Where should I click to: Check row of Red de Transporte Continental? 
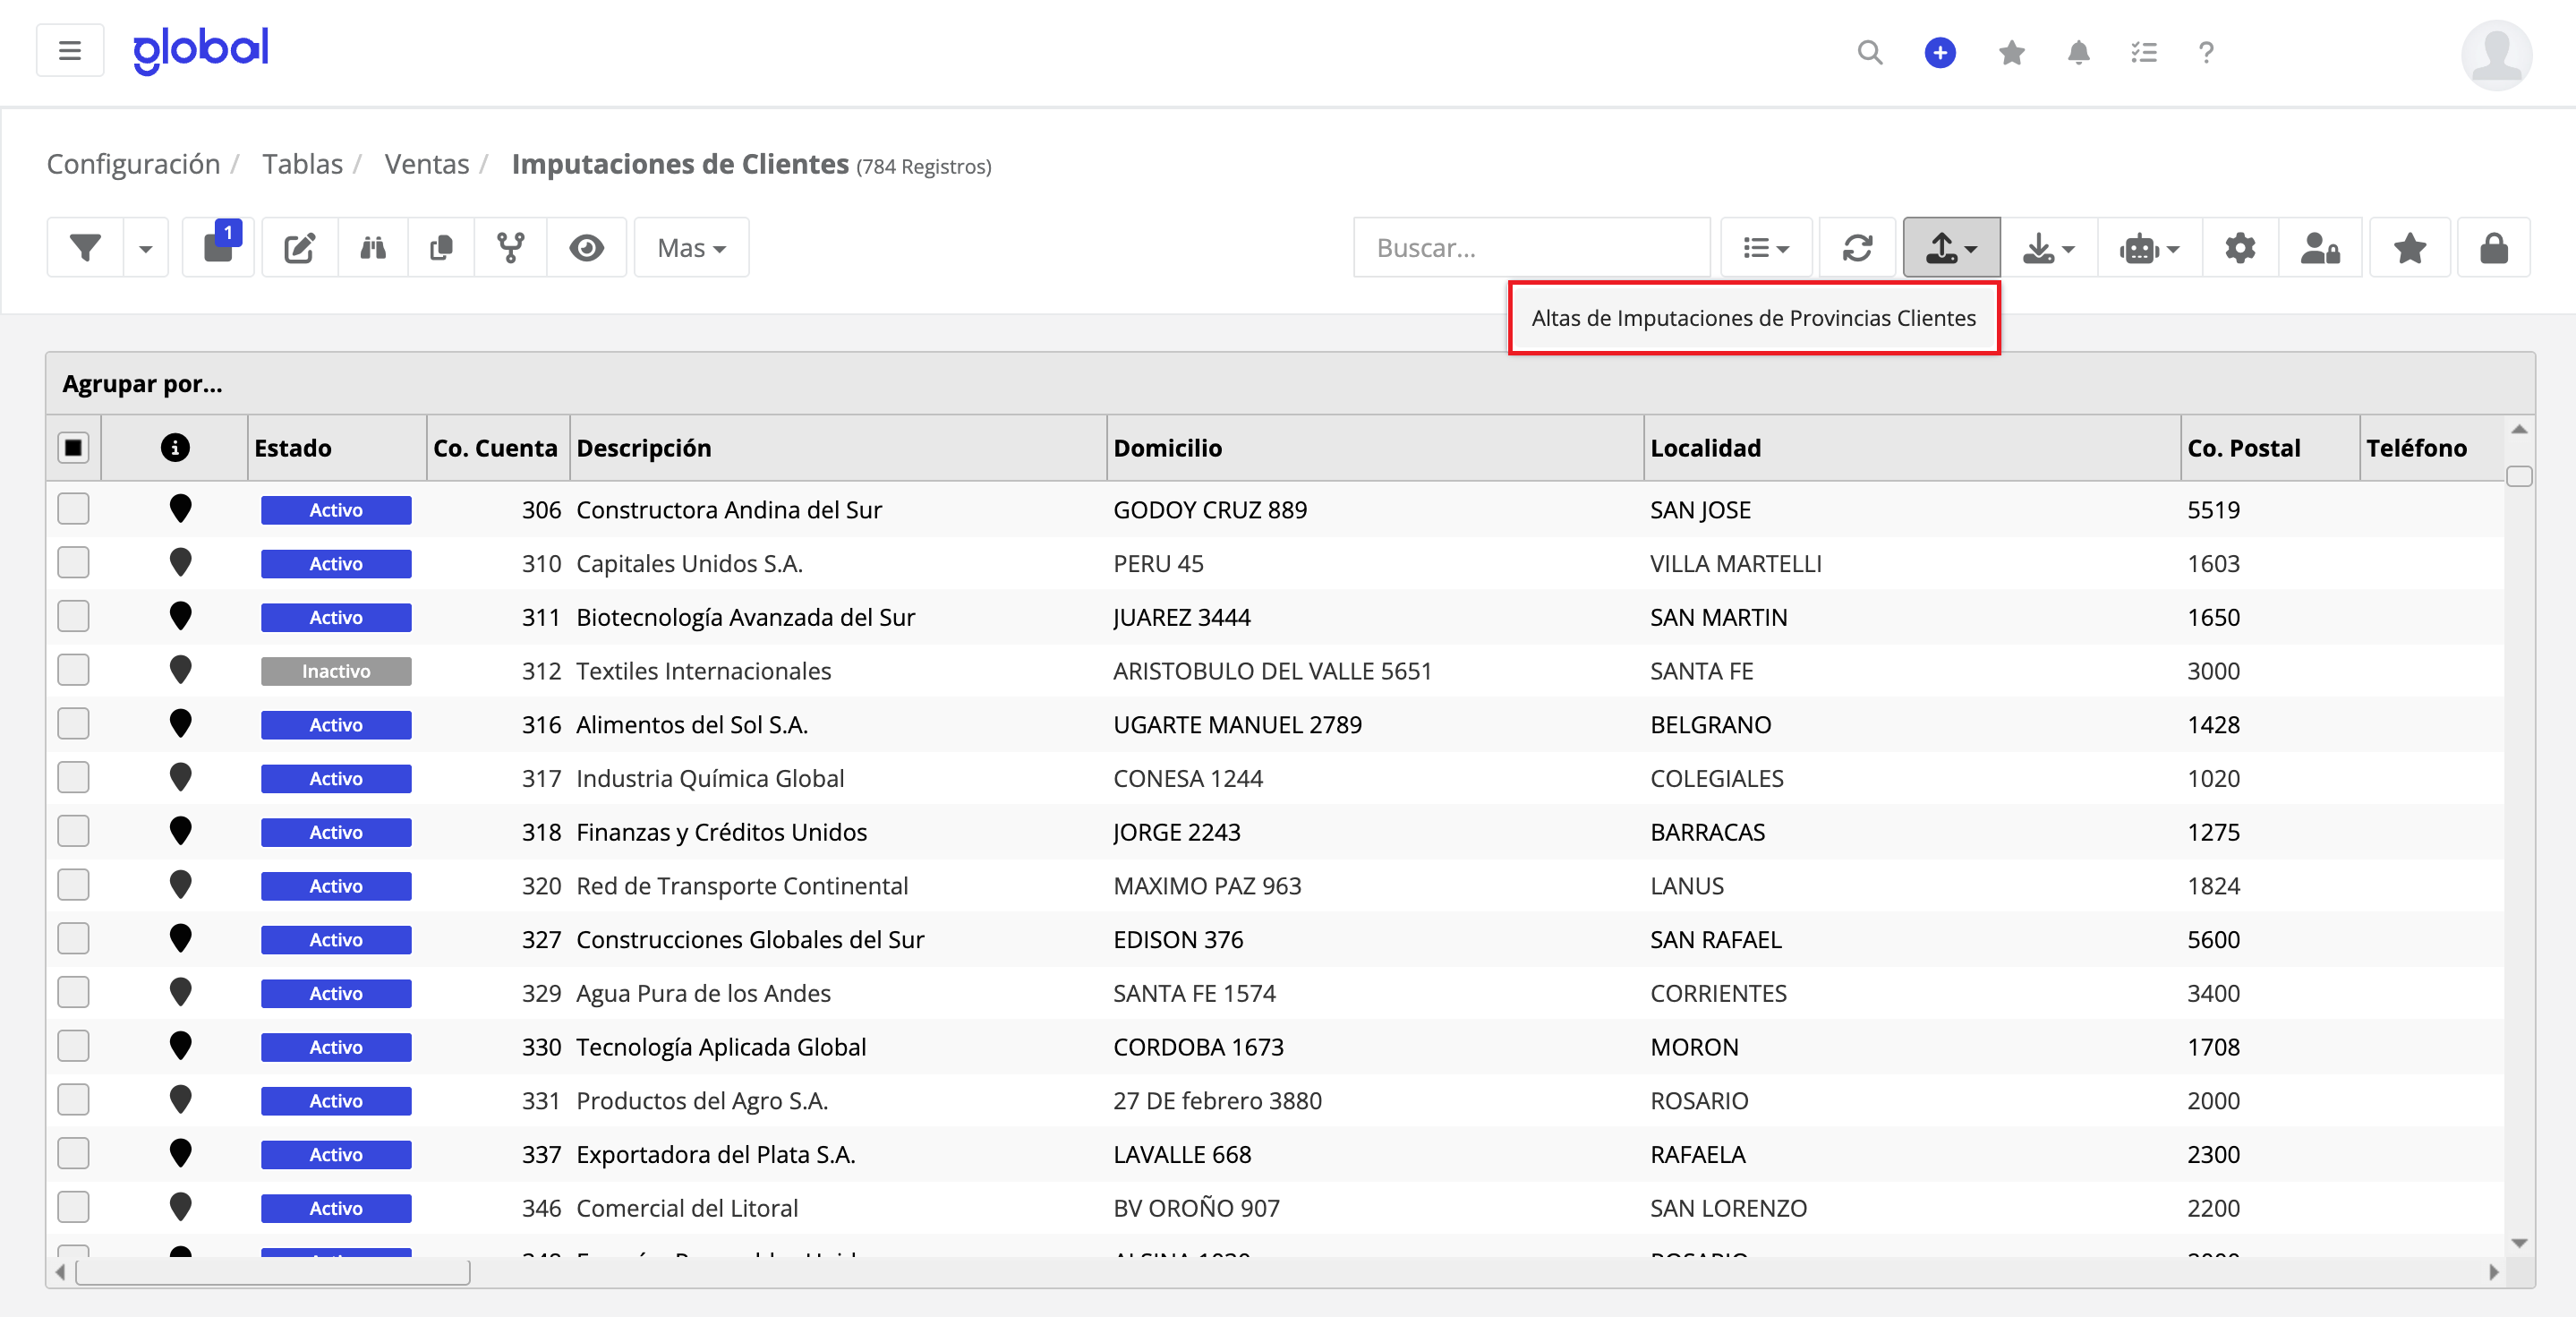pos(73,885)
